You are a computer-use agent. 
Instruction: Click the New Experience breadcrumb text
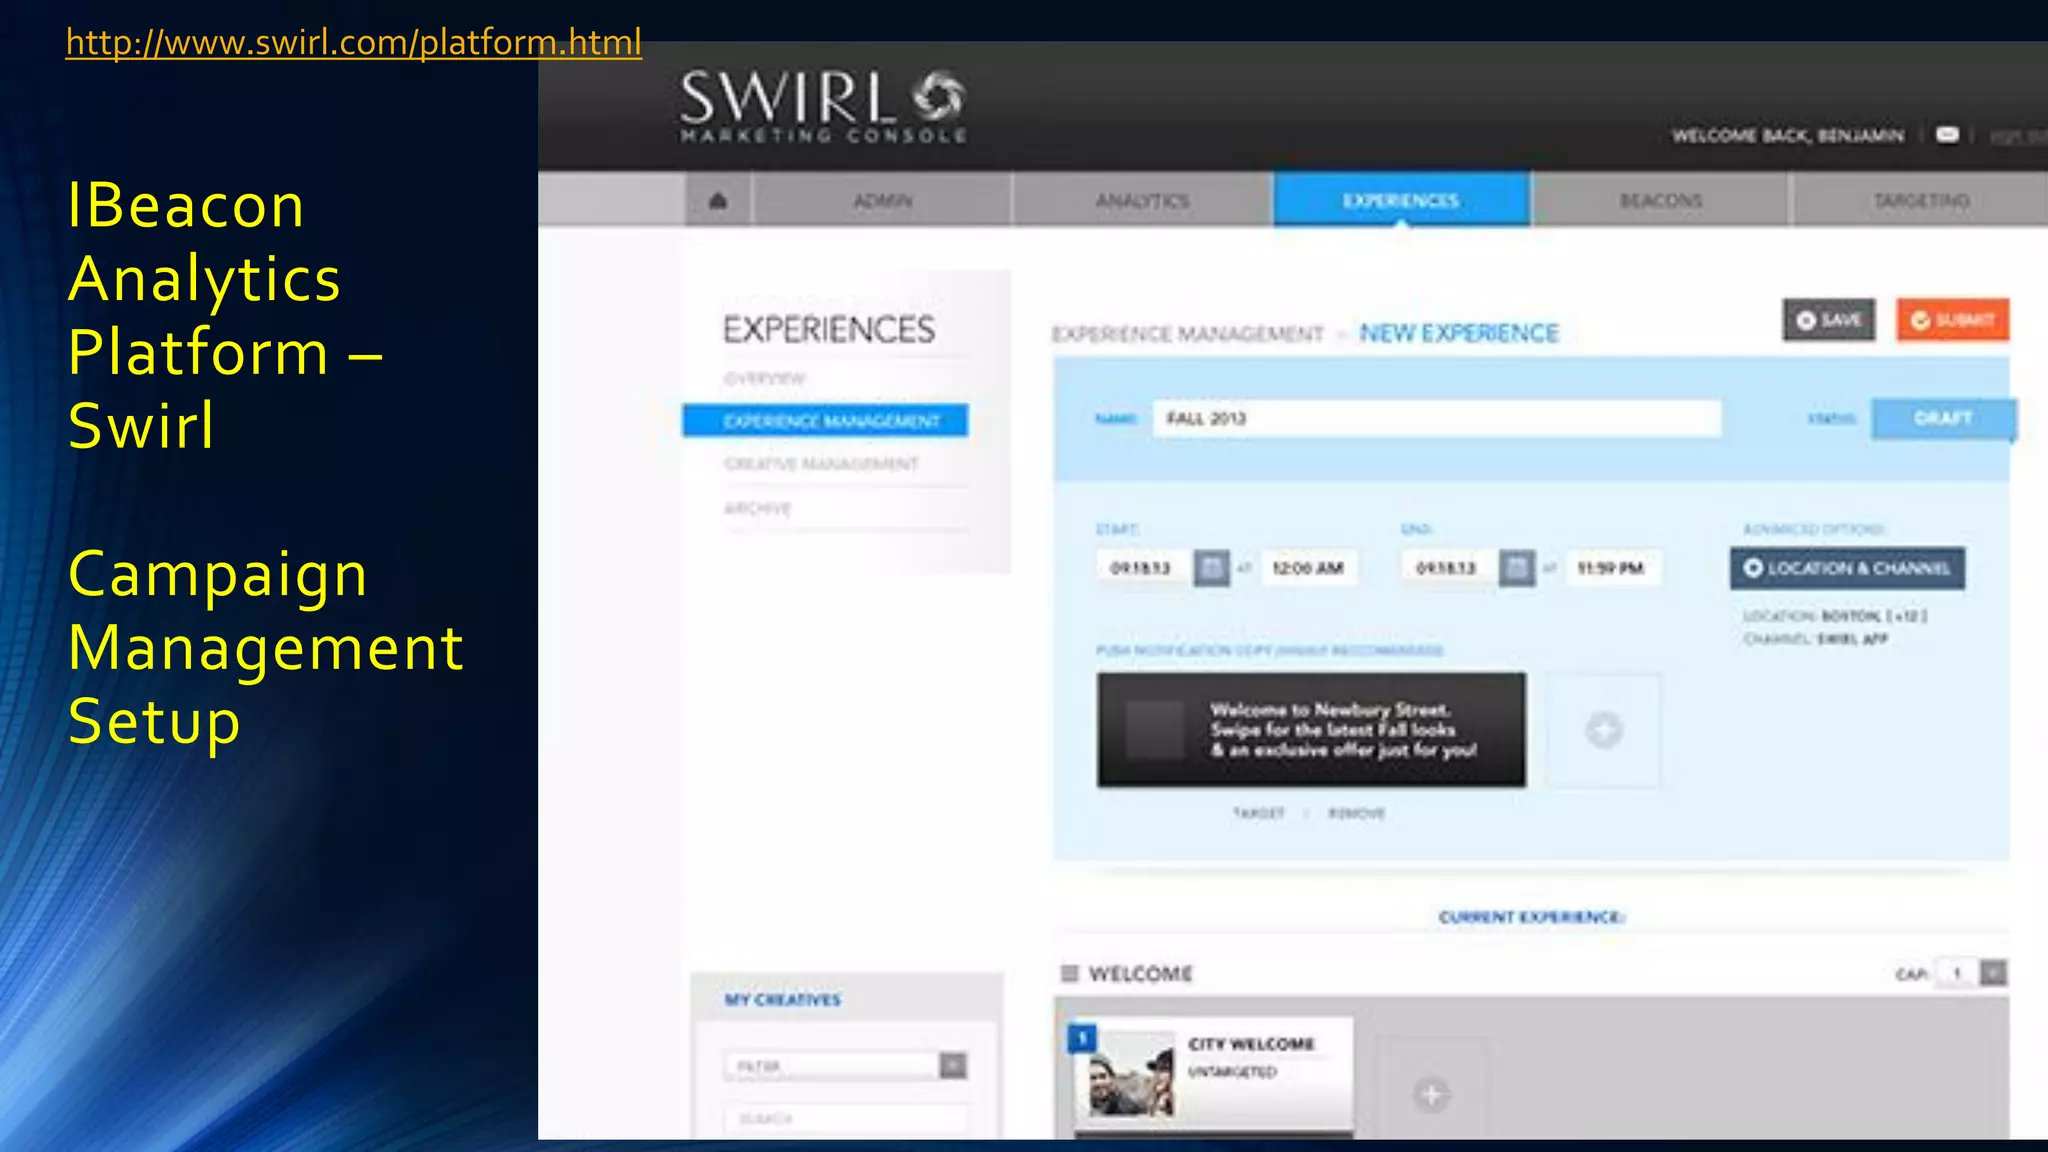tap(1459, 333)
